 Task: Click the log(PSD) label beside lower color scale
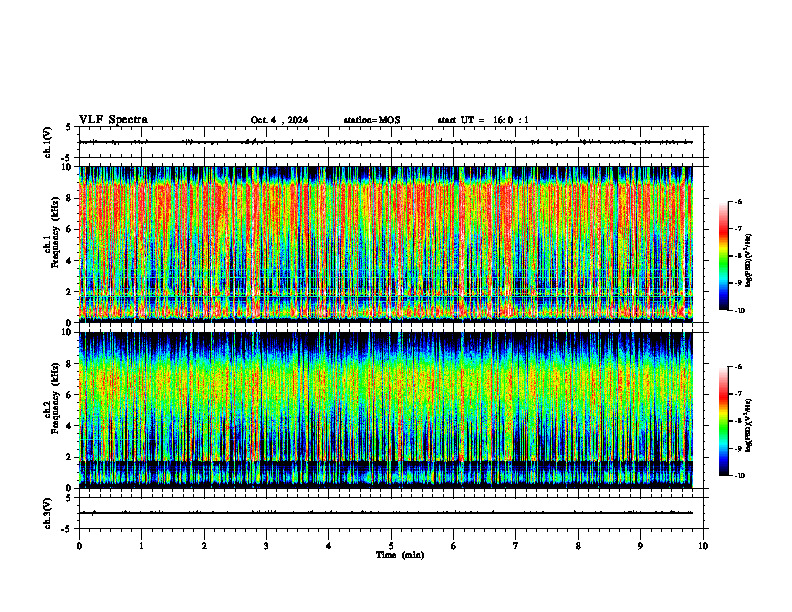[x=749, y=425]
